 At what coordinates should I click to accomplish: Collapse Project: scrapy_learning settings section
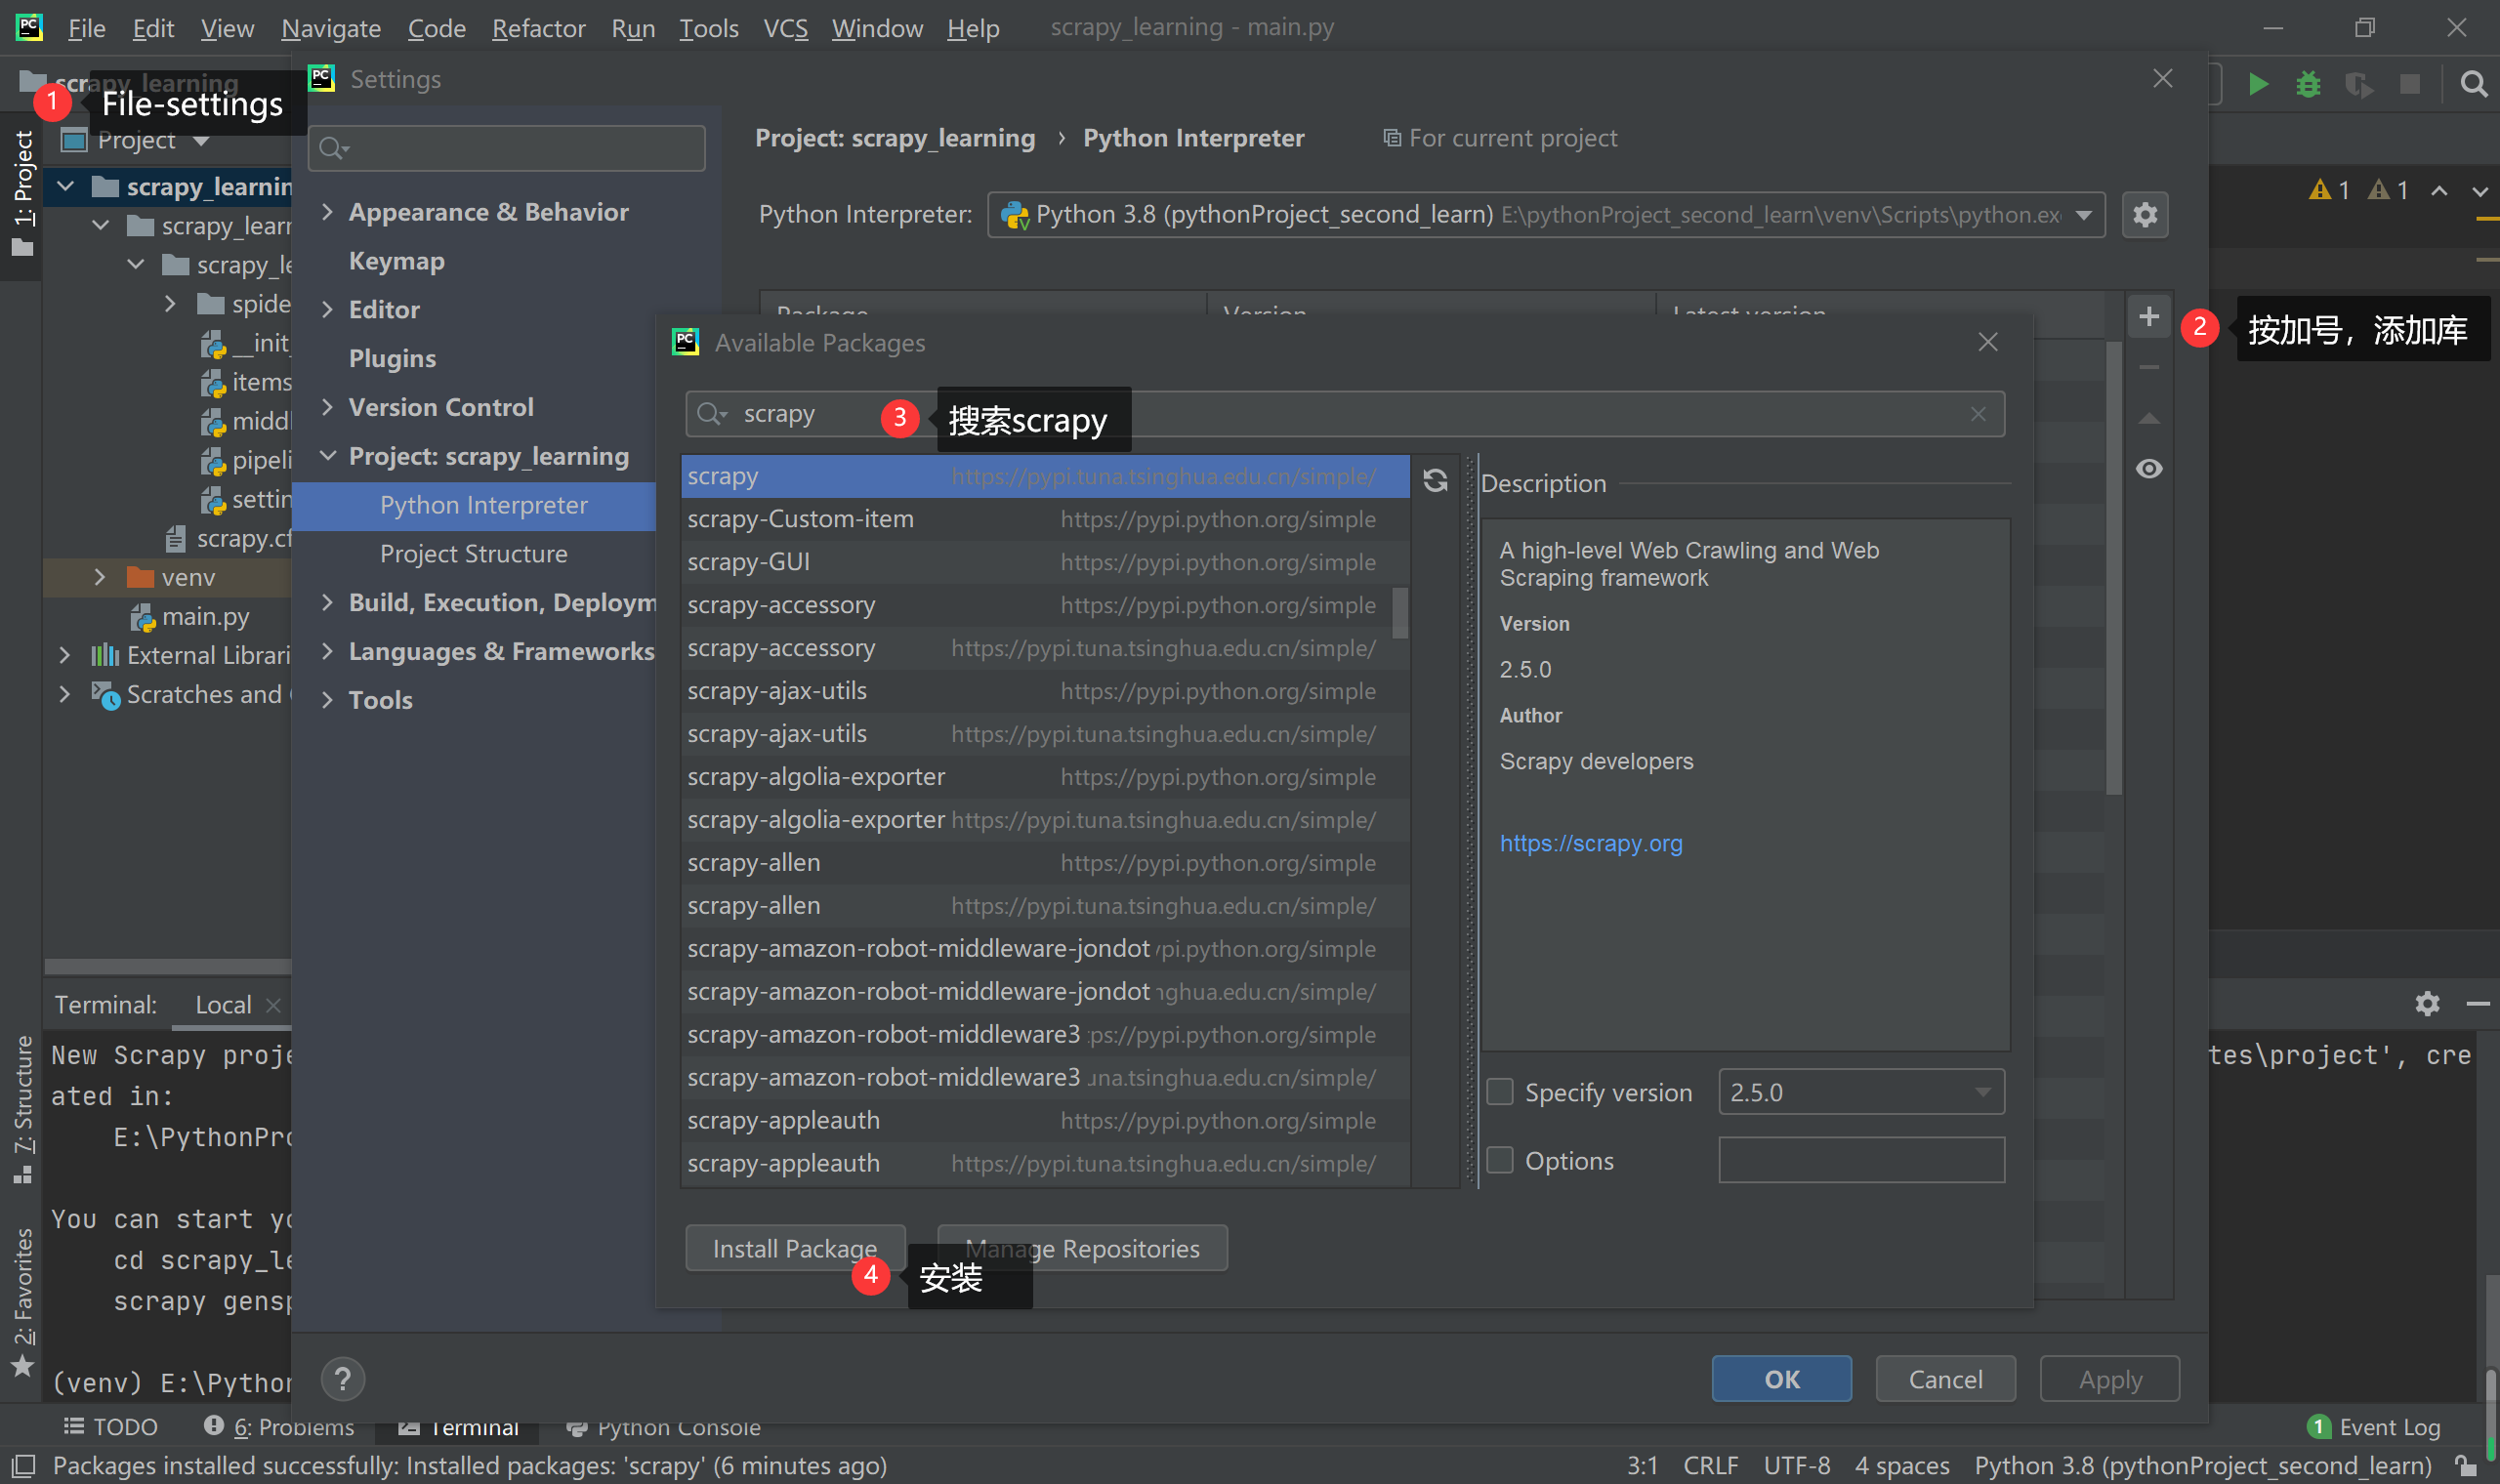point(327,456)
